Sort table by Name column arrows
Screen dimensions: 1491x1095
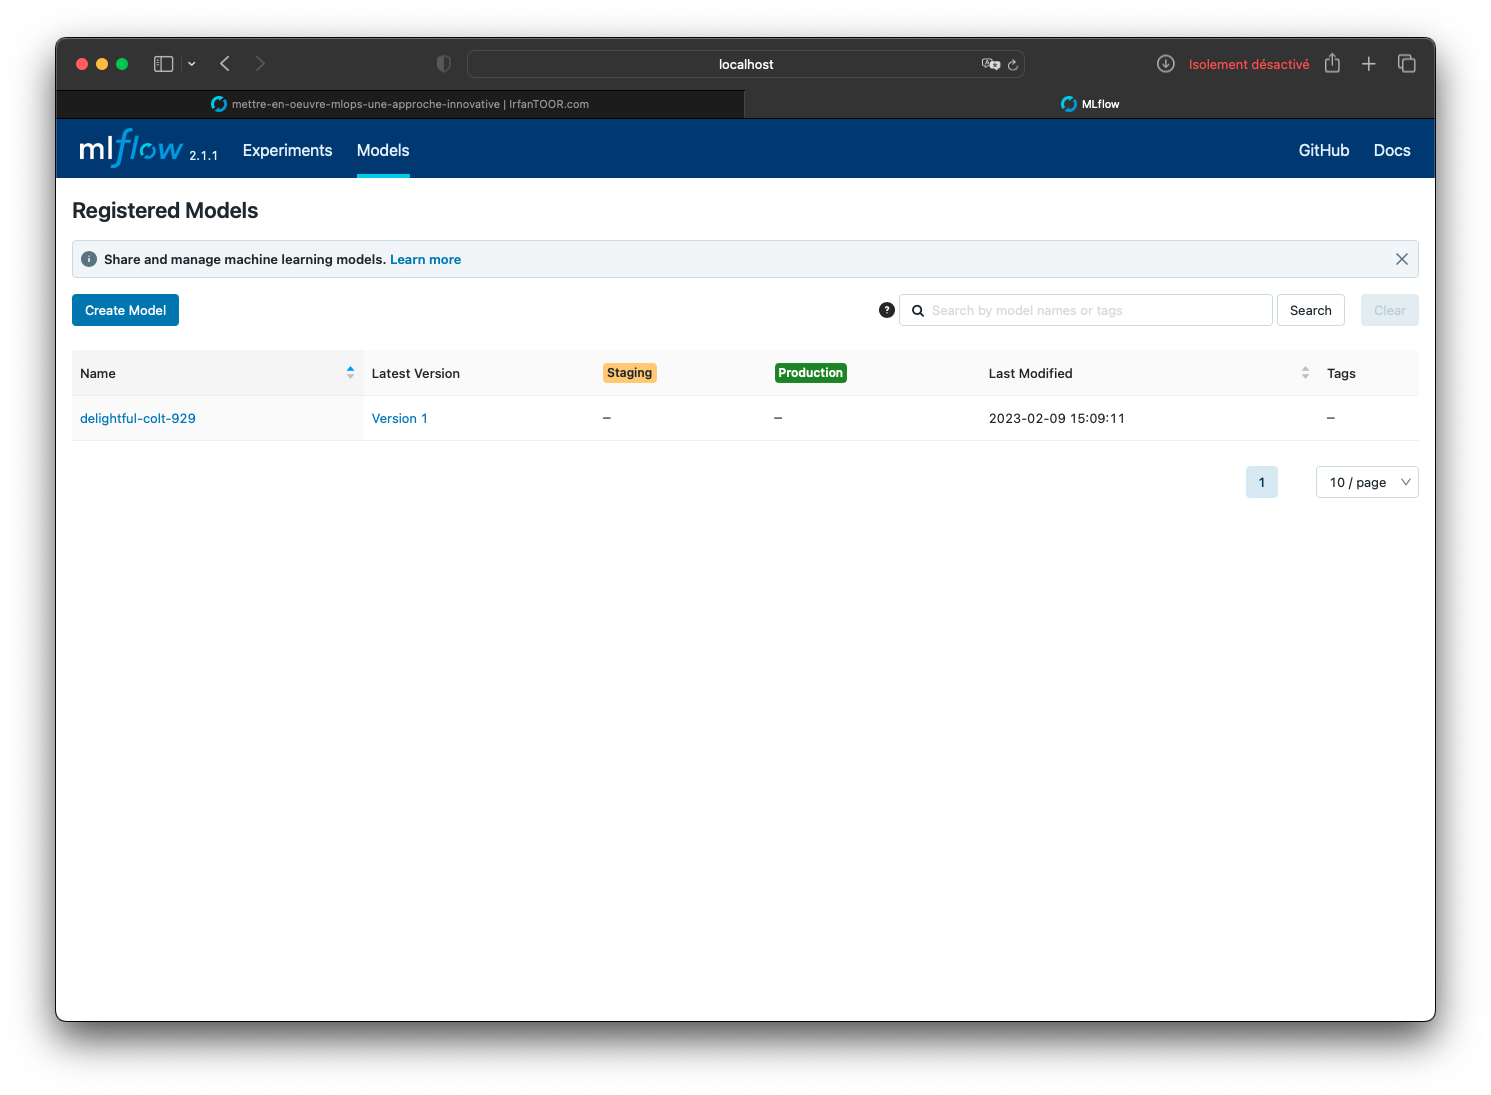tap(350, 372)
